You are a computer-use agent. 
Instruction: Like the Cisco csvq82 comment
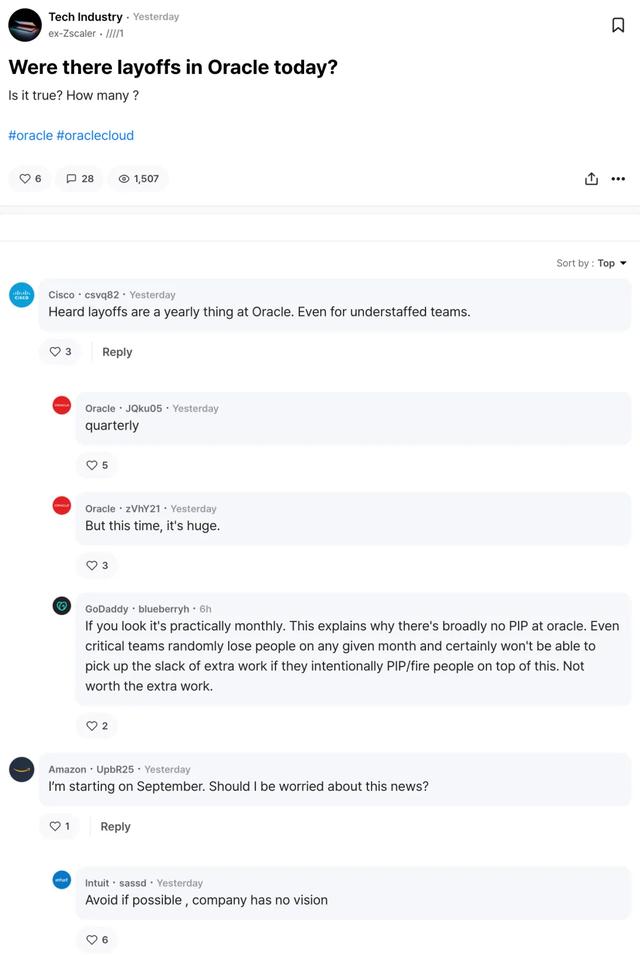(x=60, y=351)
